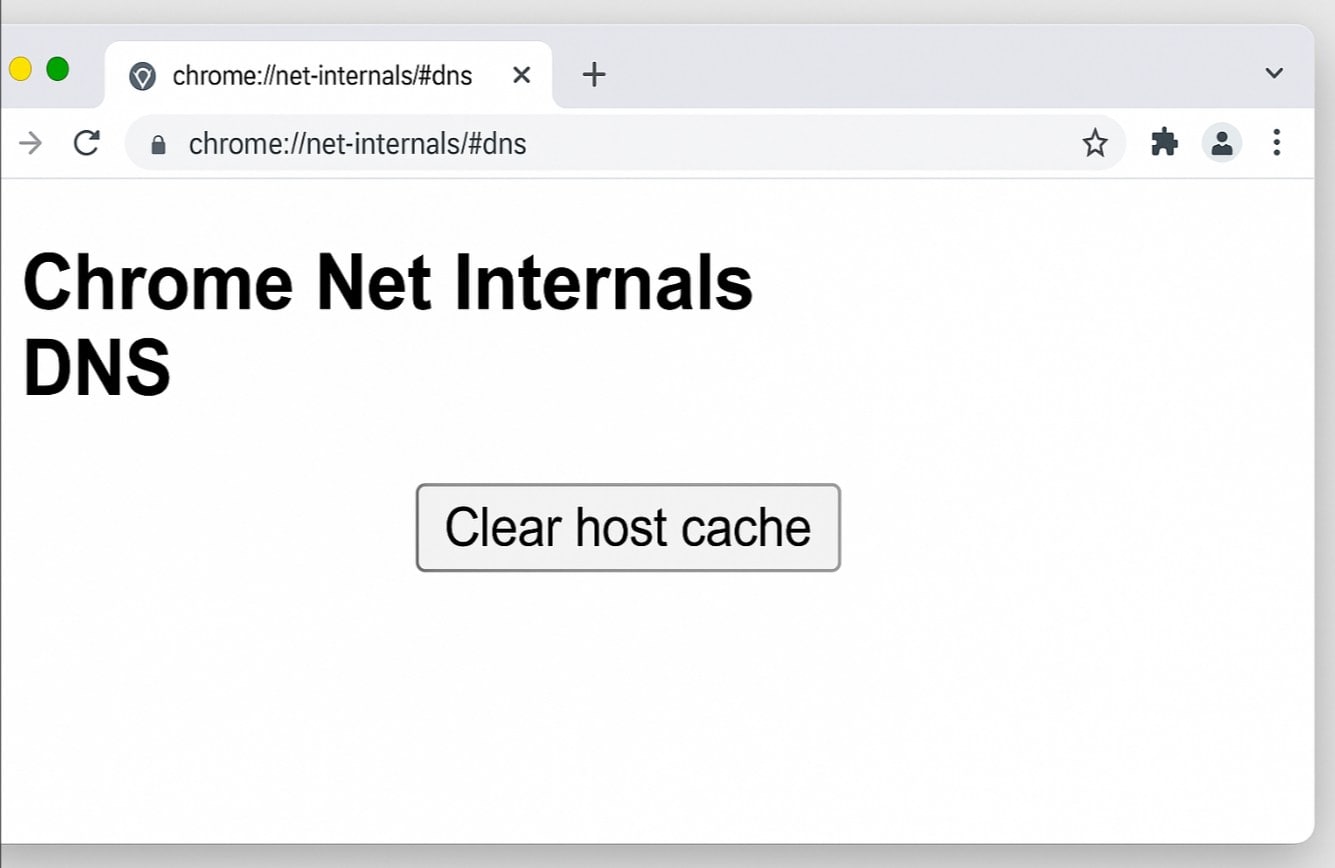1335x868 pixels.
Task: Bookmark this page with the star icon
Action: tap(1096, 143)
